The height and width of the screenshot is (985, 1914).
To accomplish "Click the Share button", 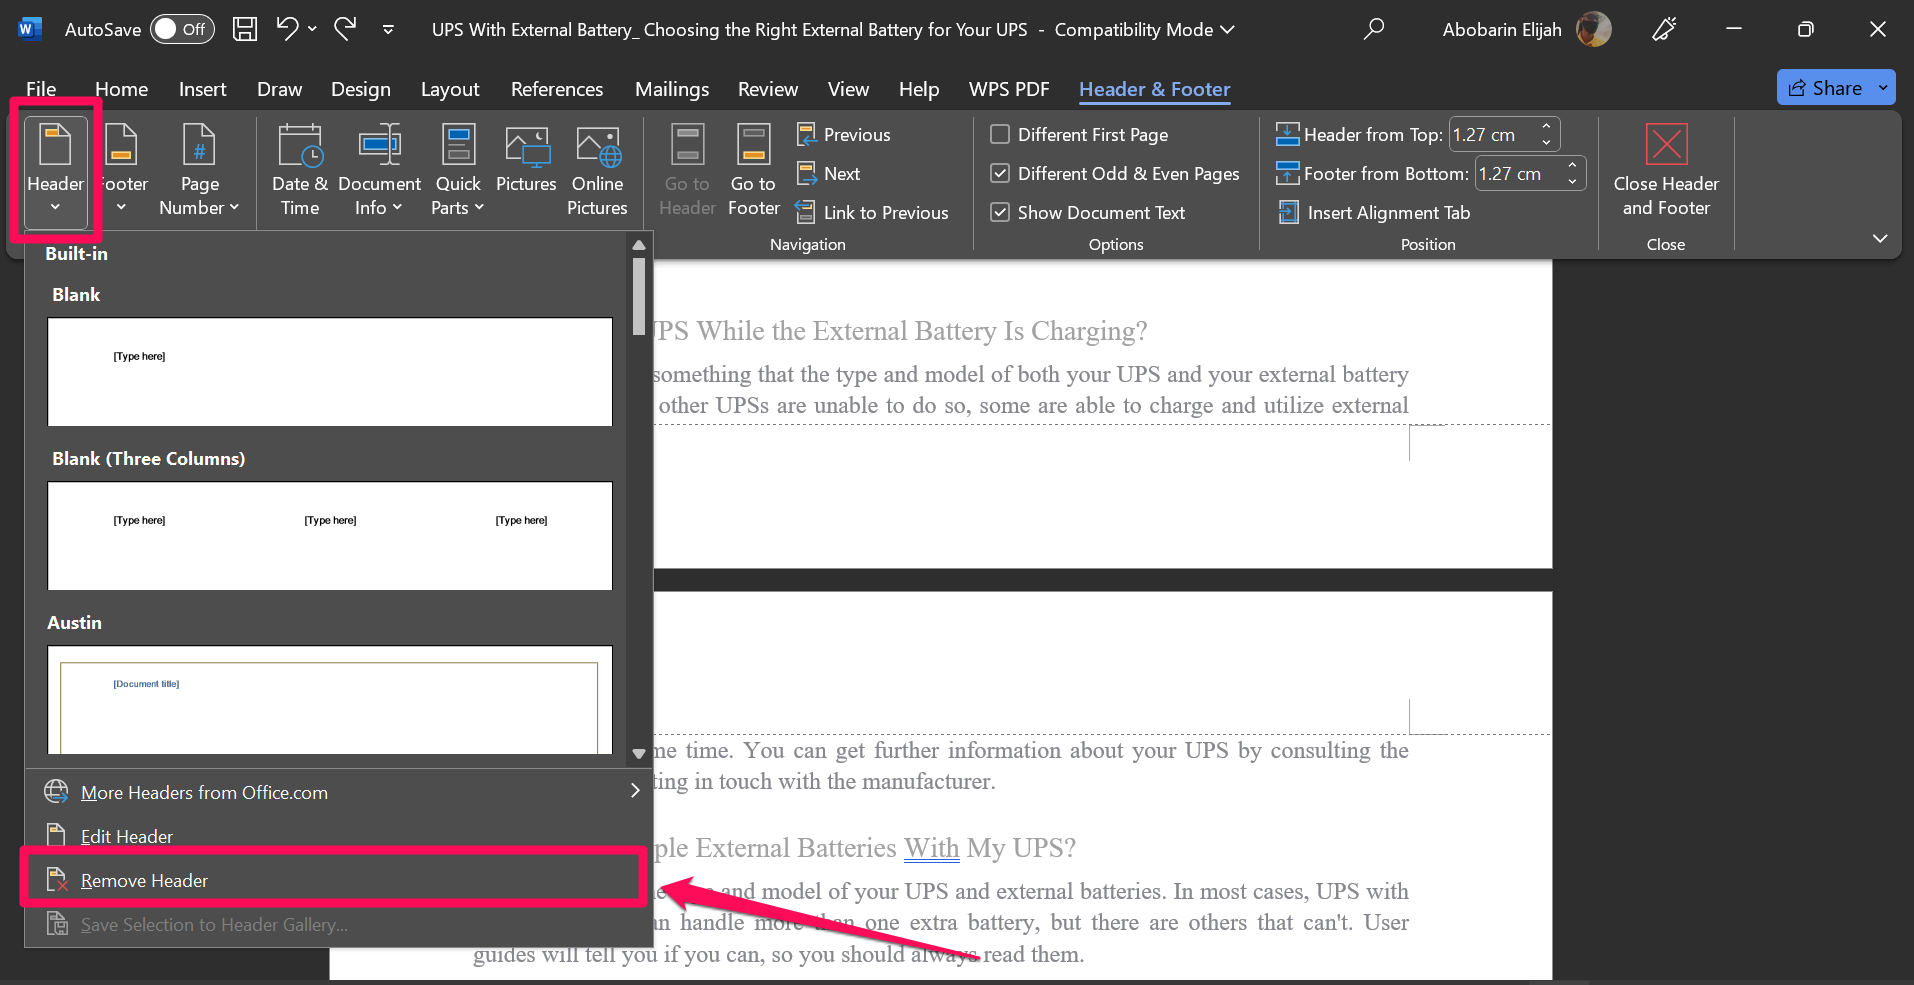I will (x=1825, y=88).
